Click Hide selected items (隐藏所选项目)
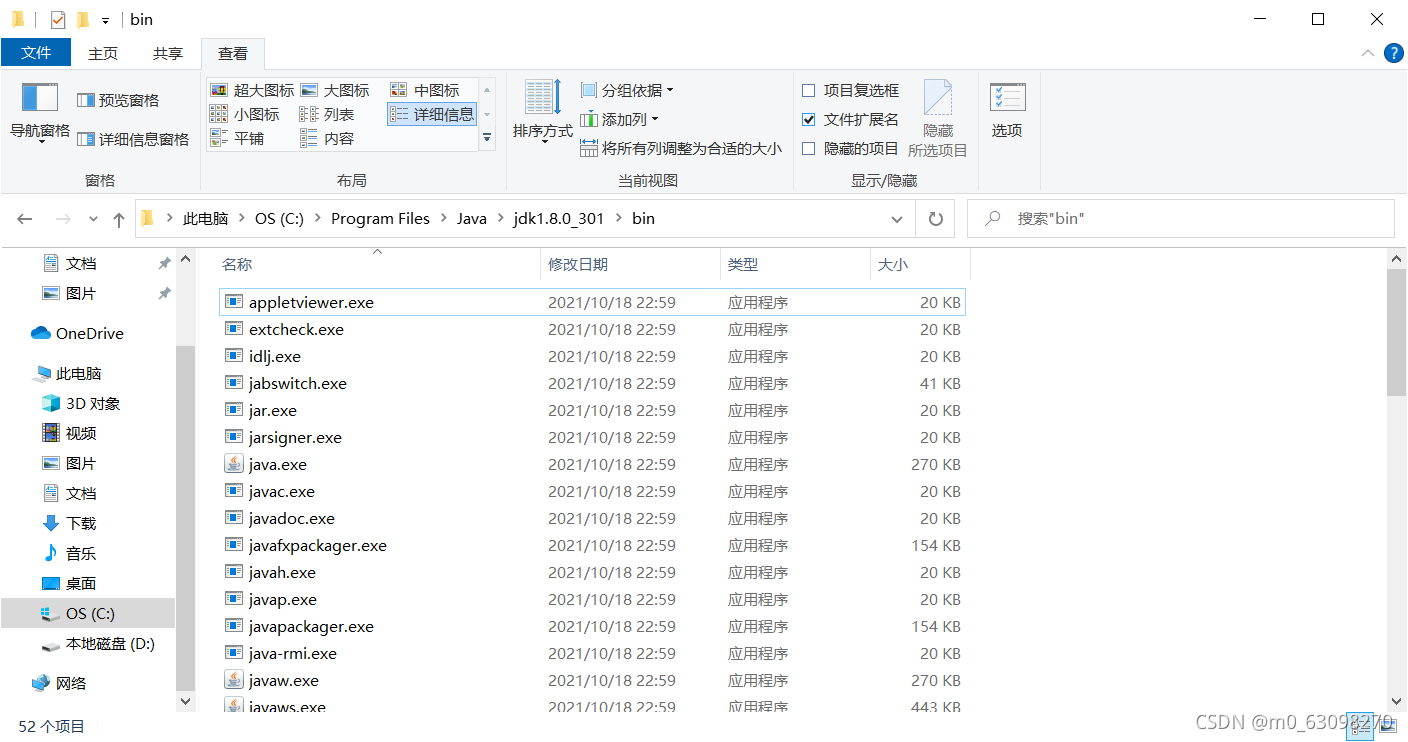 click(937, 119)
